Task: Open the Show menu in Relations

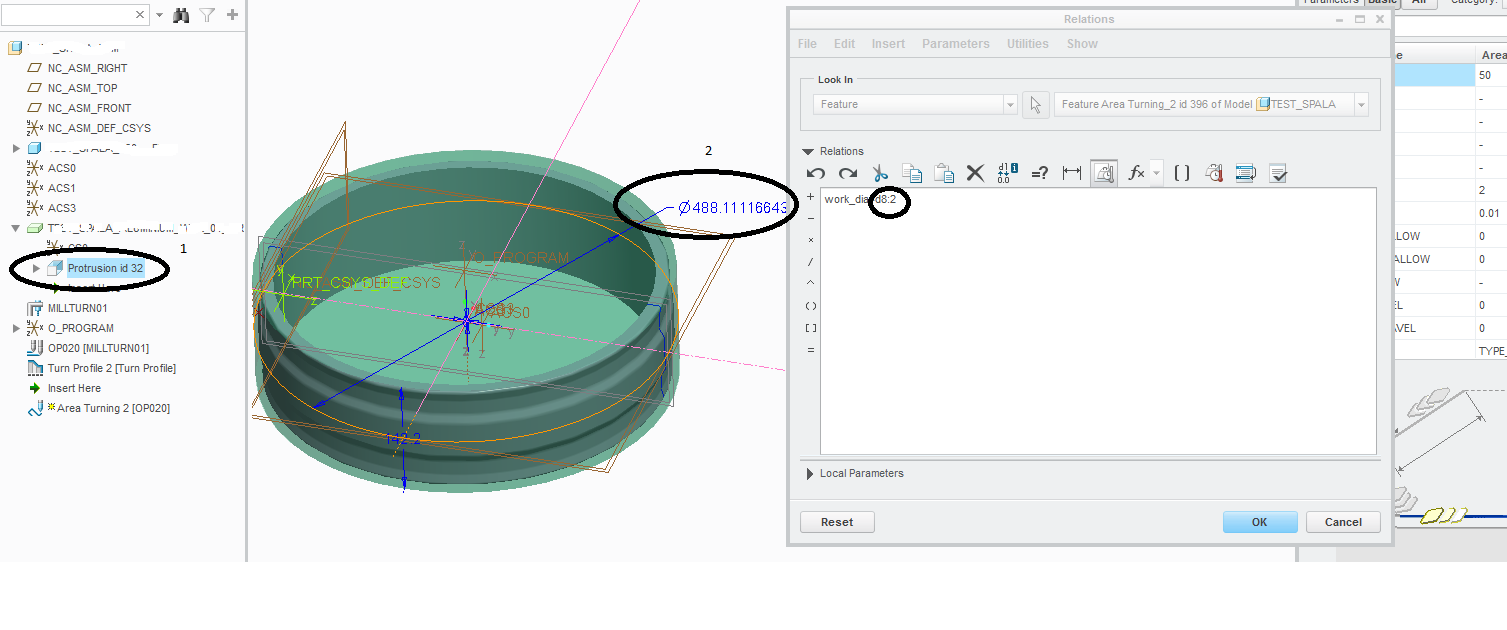Action: [1082, 44]
